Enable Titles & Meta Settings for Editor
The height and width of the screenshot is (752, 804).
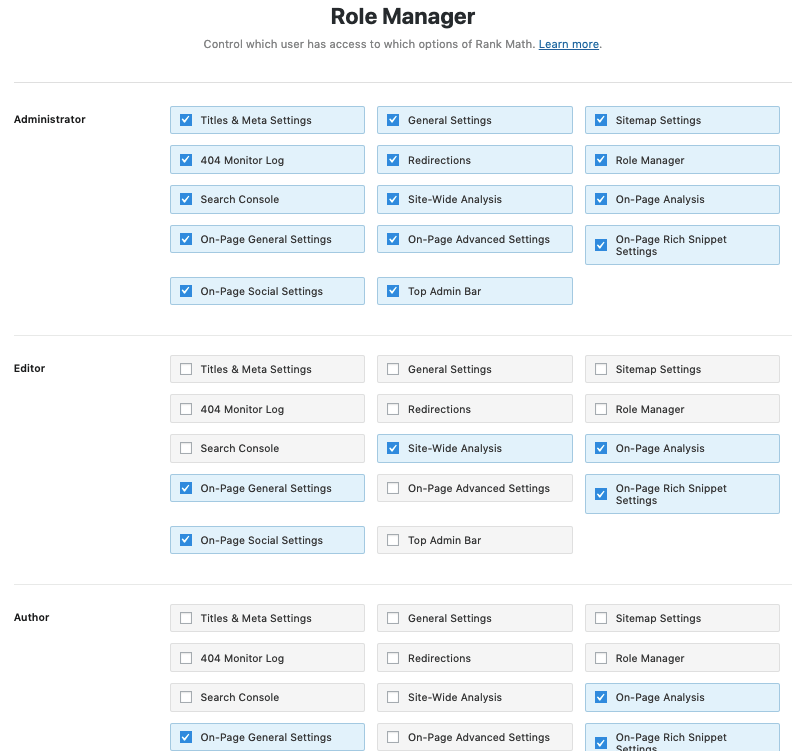pos(185,368)
